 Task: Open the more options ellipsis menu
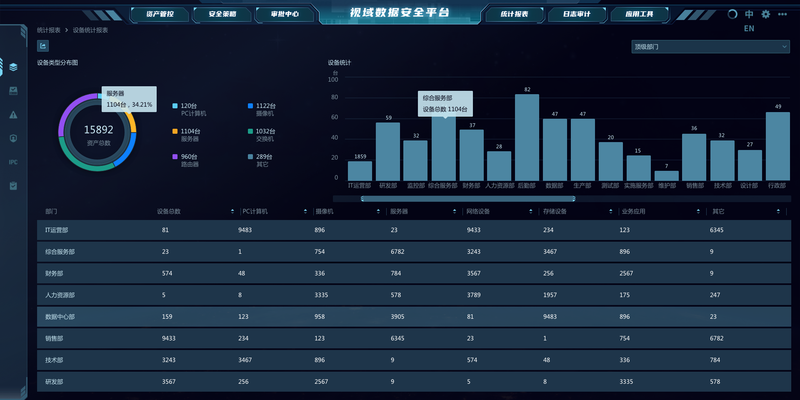point(782,14)
